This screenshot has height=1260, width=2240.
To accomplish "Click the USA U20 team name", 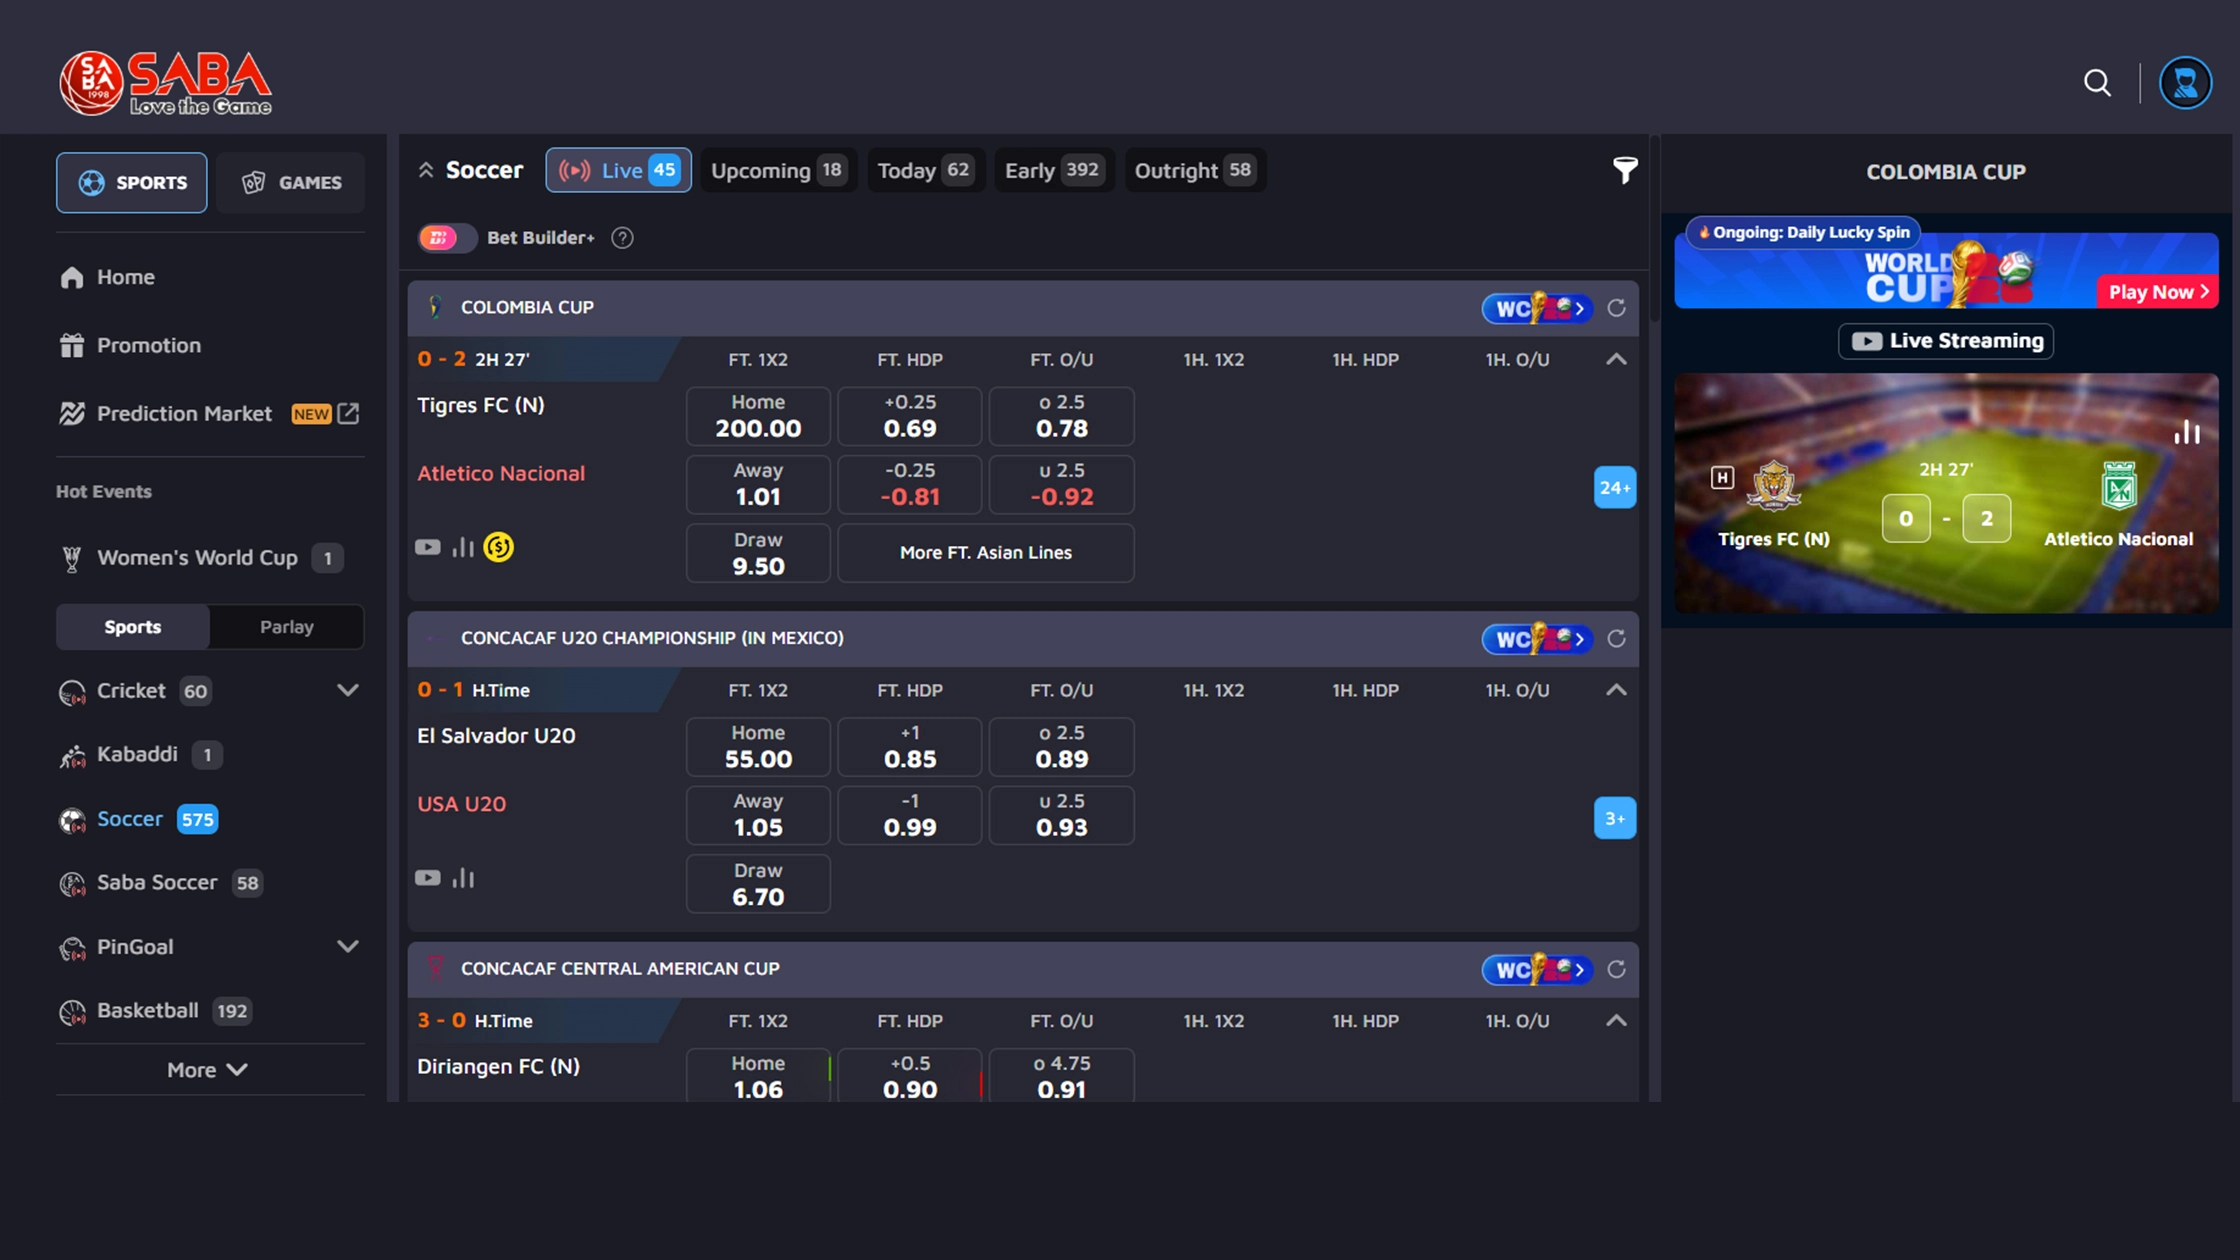I will 461,804.
